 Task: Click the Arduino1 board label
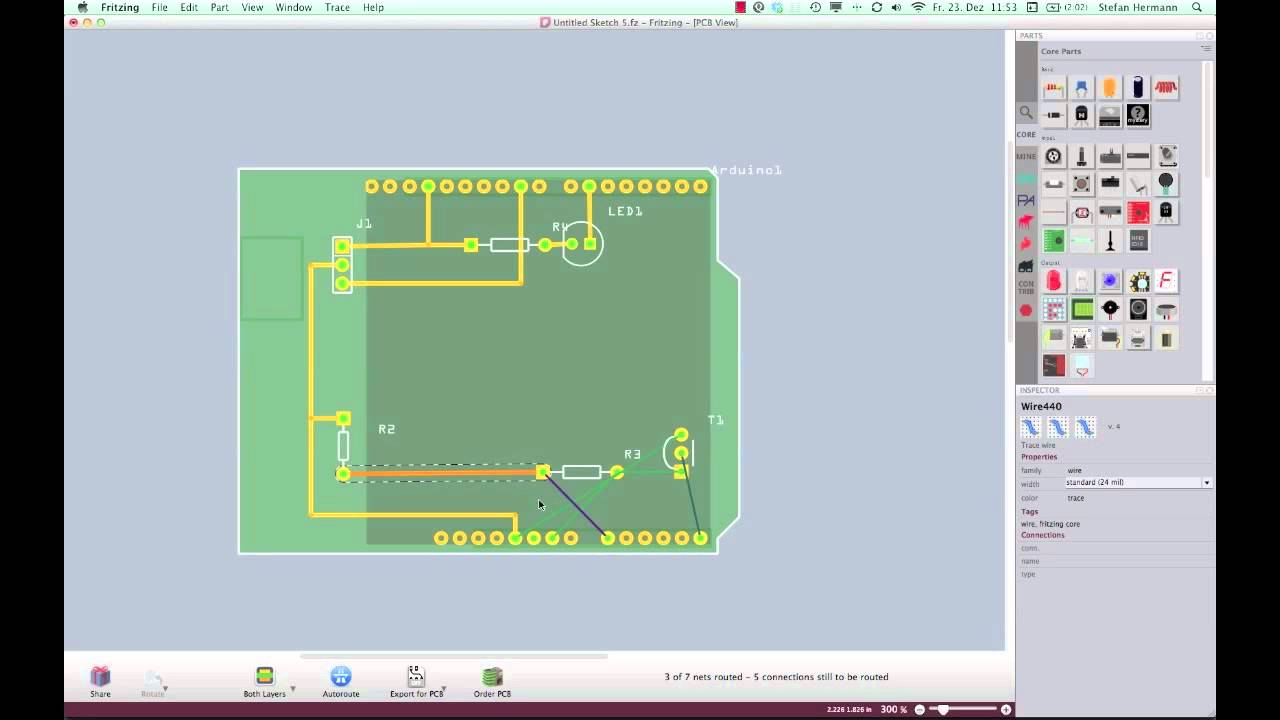click(x=747, y=171)
